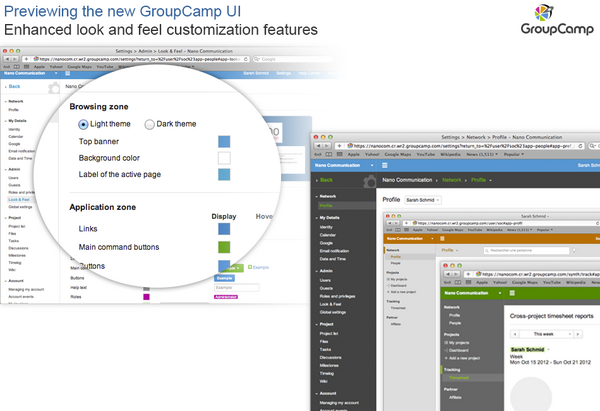Open the reading list book icon in Profile window
The image size is (600, 411).
(x=328, y=154)
